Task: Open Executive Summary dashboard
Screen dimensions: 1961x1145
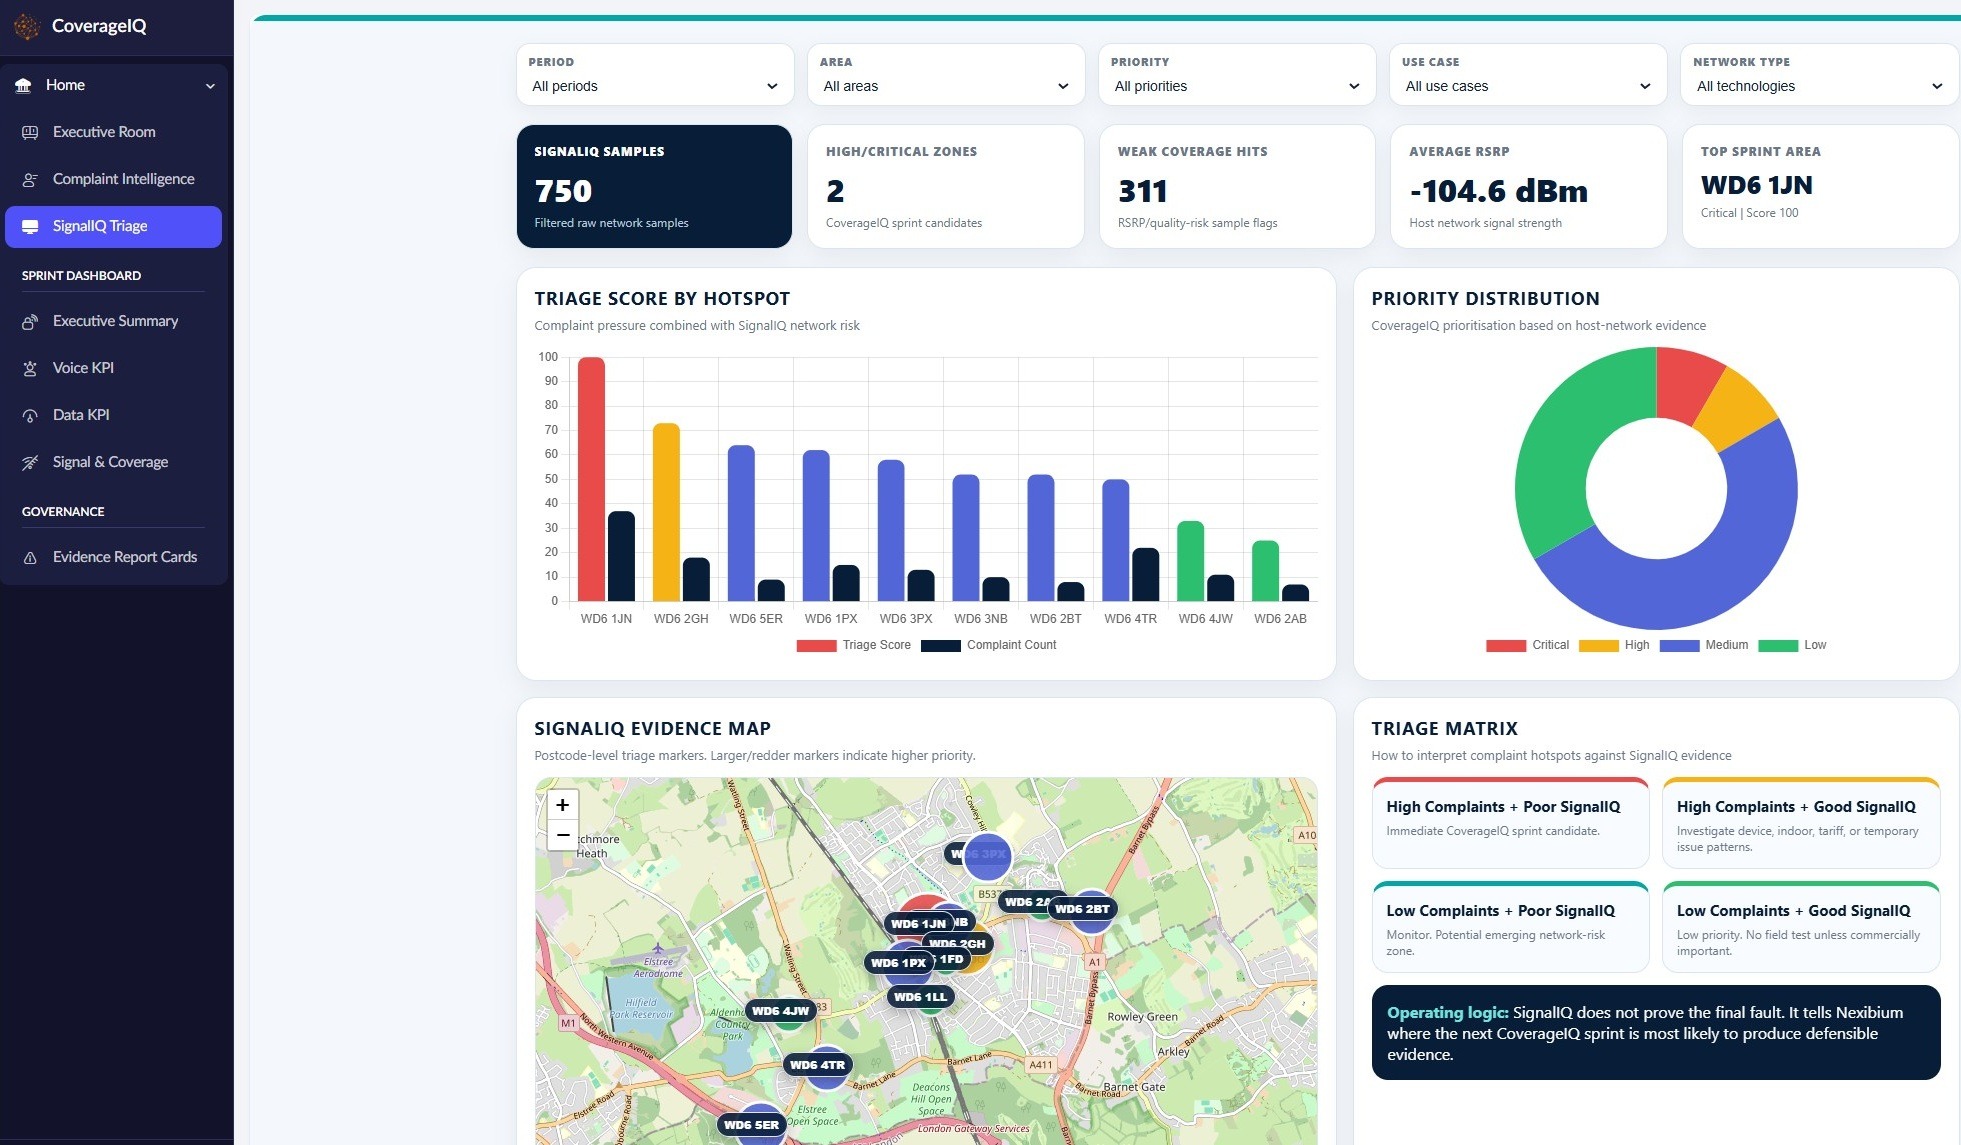Action: pyautogui.click(x=113, y=321)
